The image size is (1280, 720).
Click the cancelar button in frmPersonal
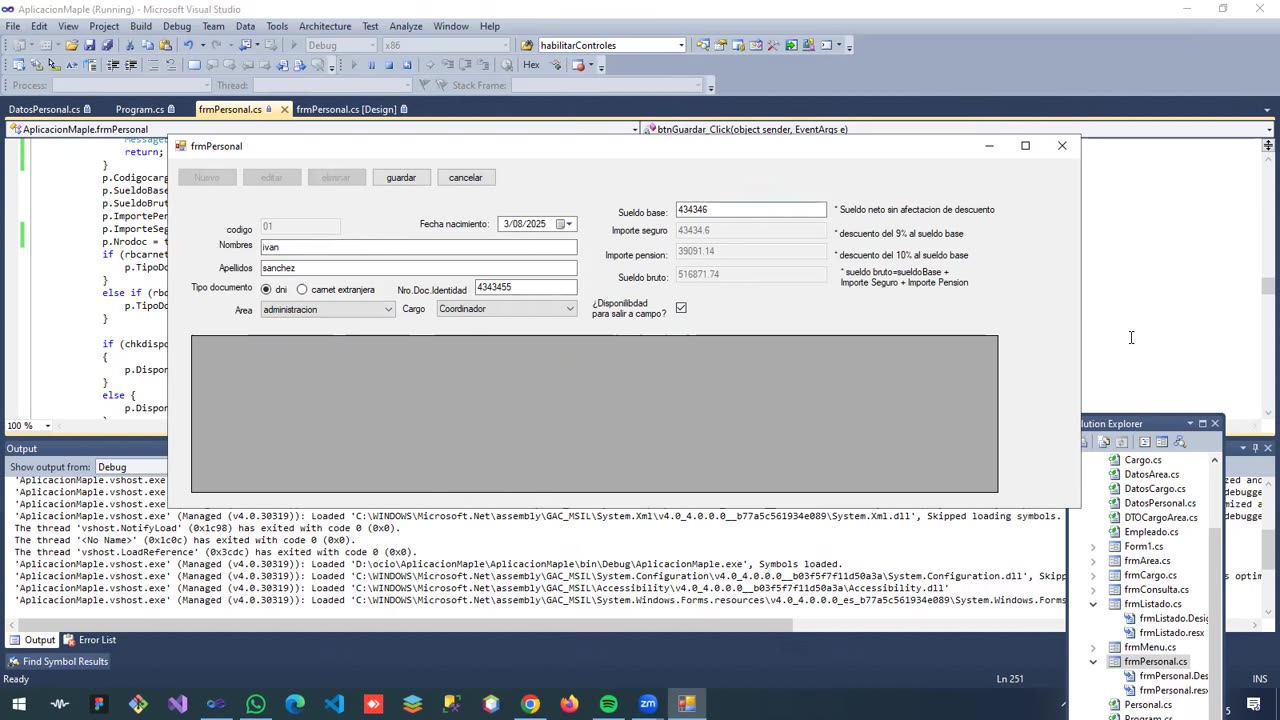(465, 178)
